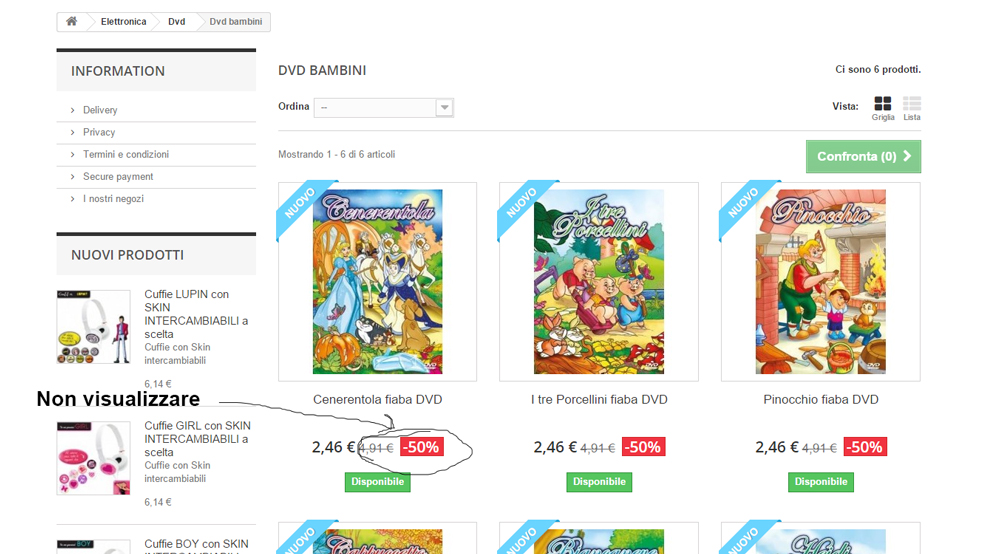Click Cenerentola DVD cover thumbnail
This screenshot has height=554, width=1000.
click(x=378, y=281)
